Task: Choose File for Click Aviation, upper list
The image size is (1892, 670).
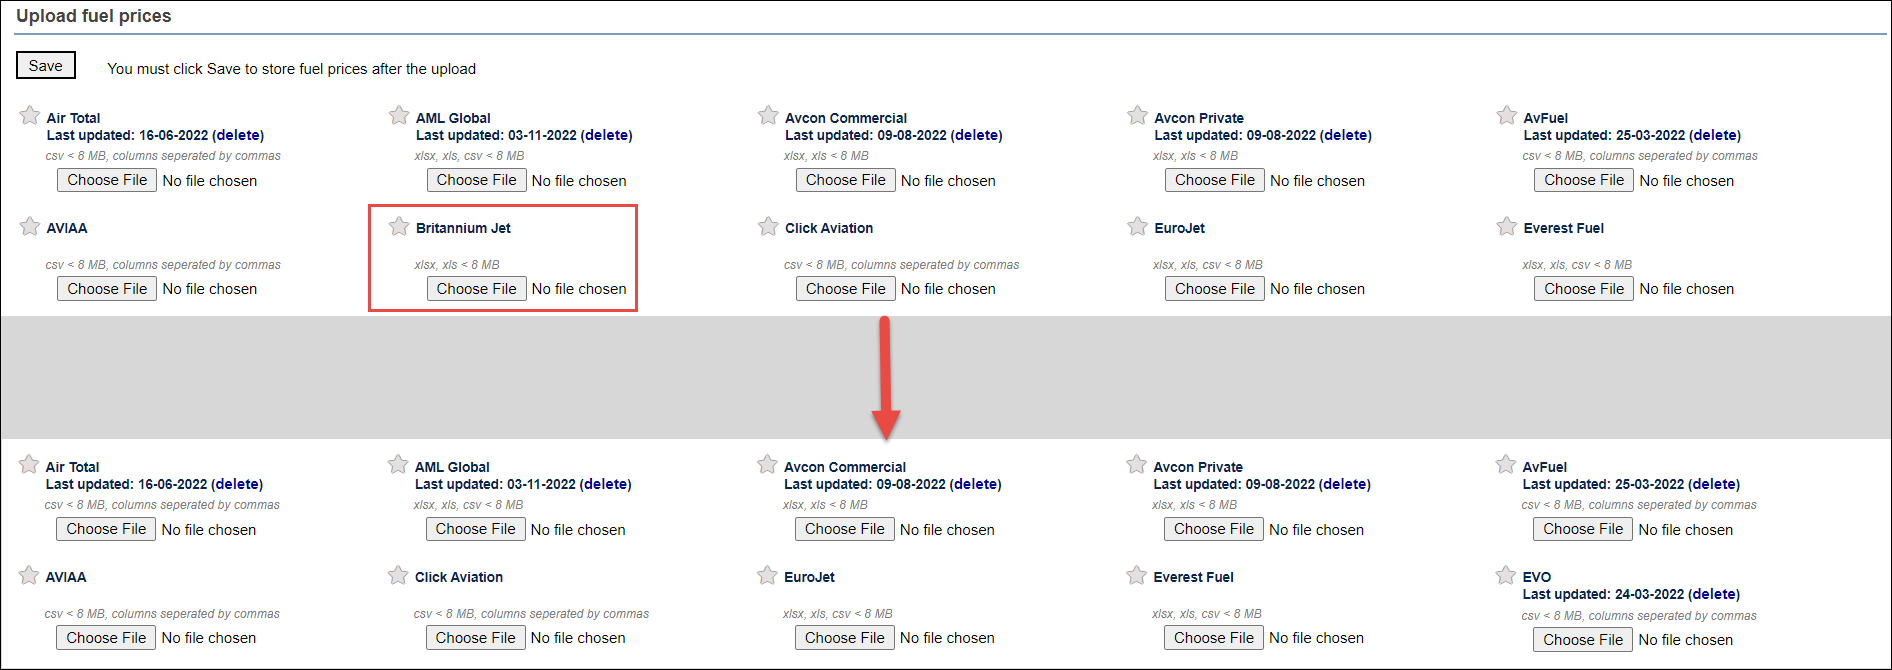Action: (846, 289)
